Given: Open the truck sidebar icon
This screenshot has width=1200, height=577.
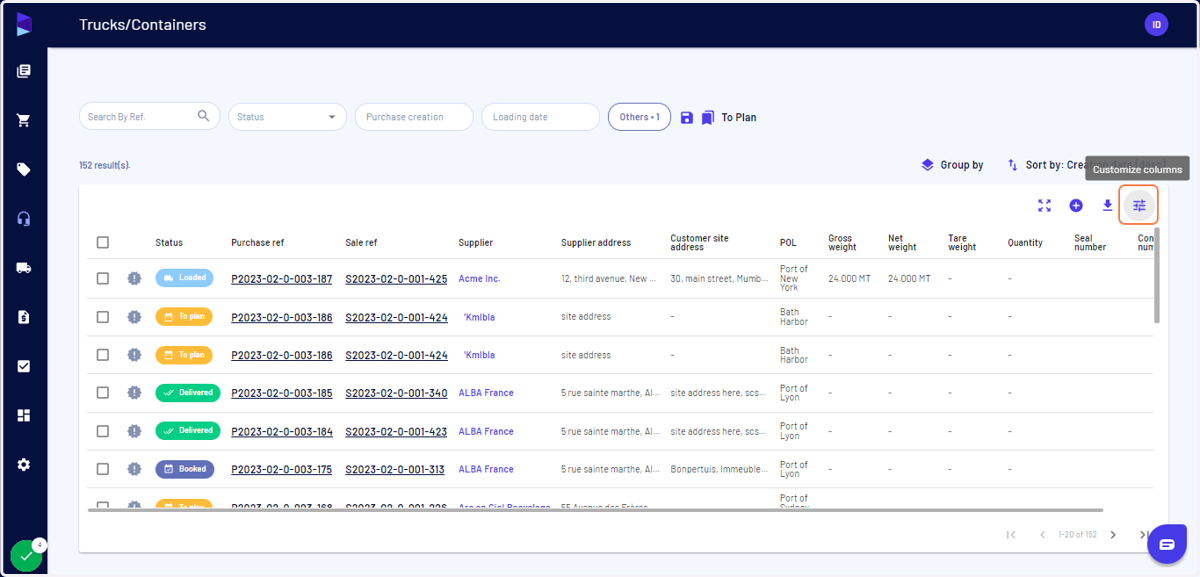Looking at the screenshot, I should [24, 267].
